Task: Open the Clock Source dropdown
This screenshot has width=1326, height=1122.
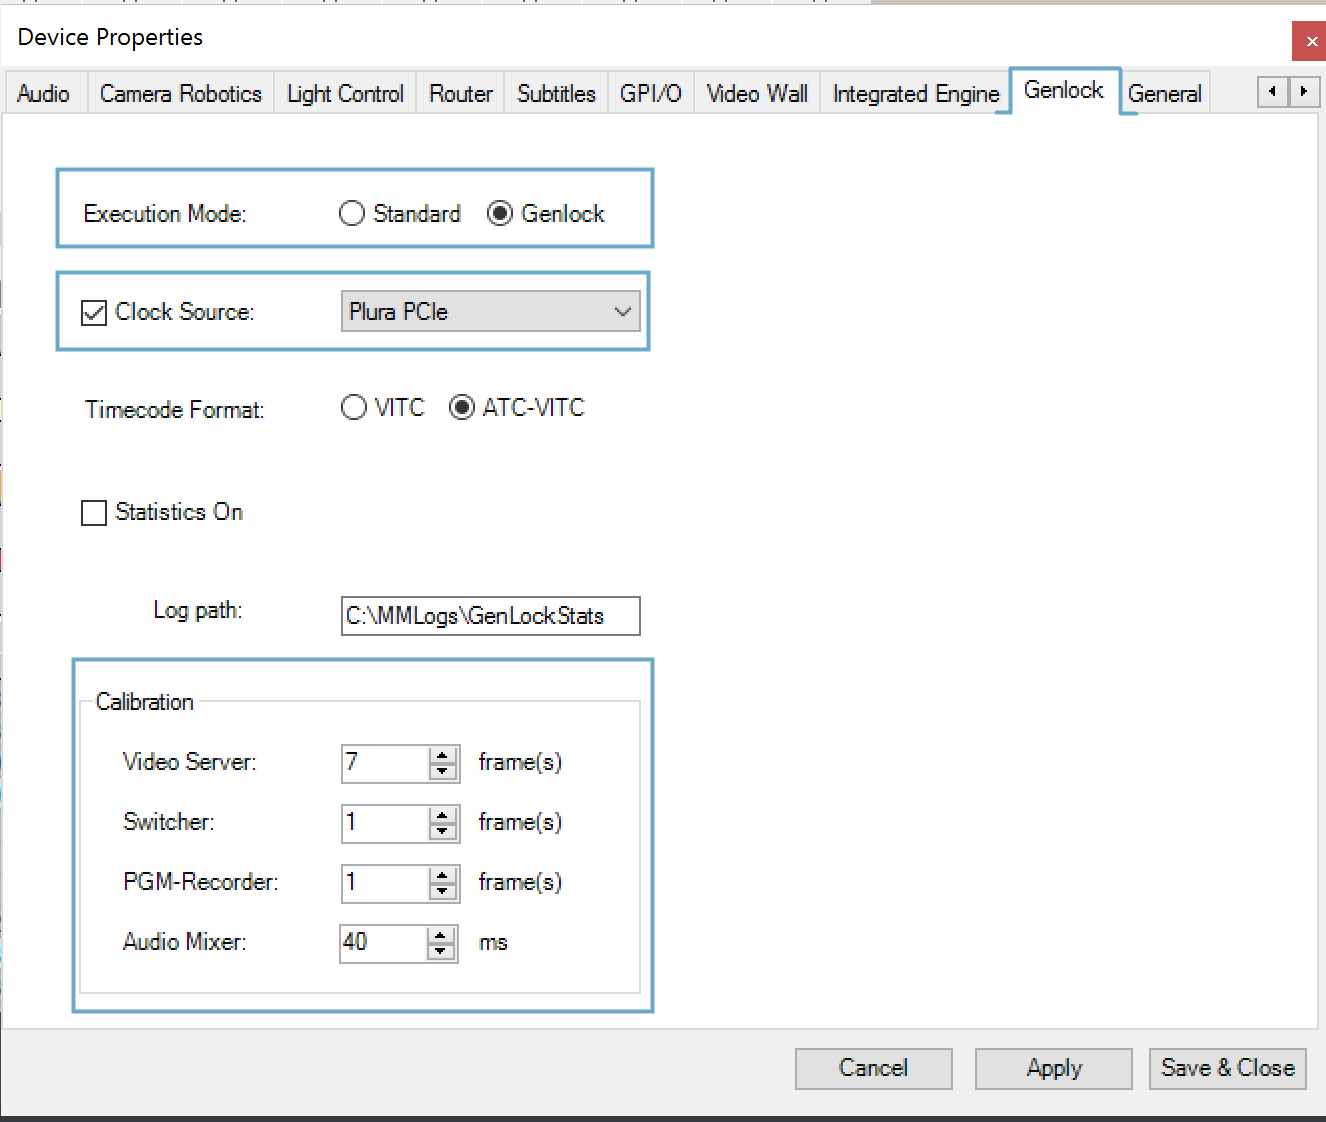Action: pyautogui.click(x=490, y=312)
